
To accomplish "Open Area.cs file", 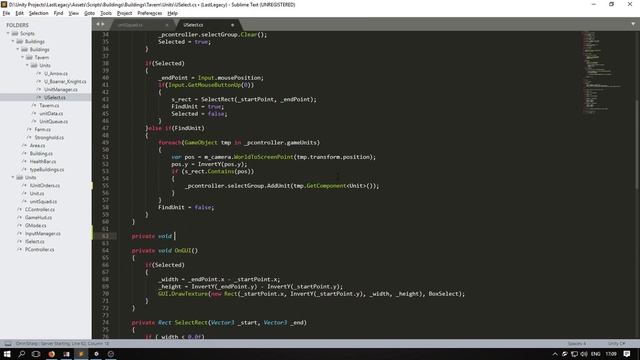I will point(37,145).
